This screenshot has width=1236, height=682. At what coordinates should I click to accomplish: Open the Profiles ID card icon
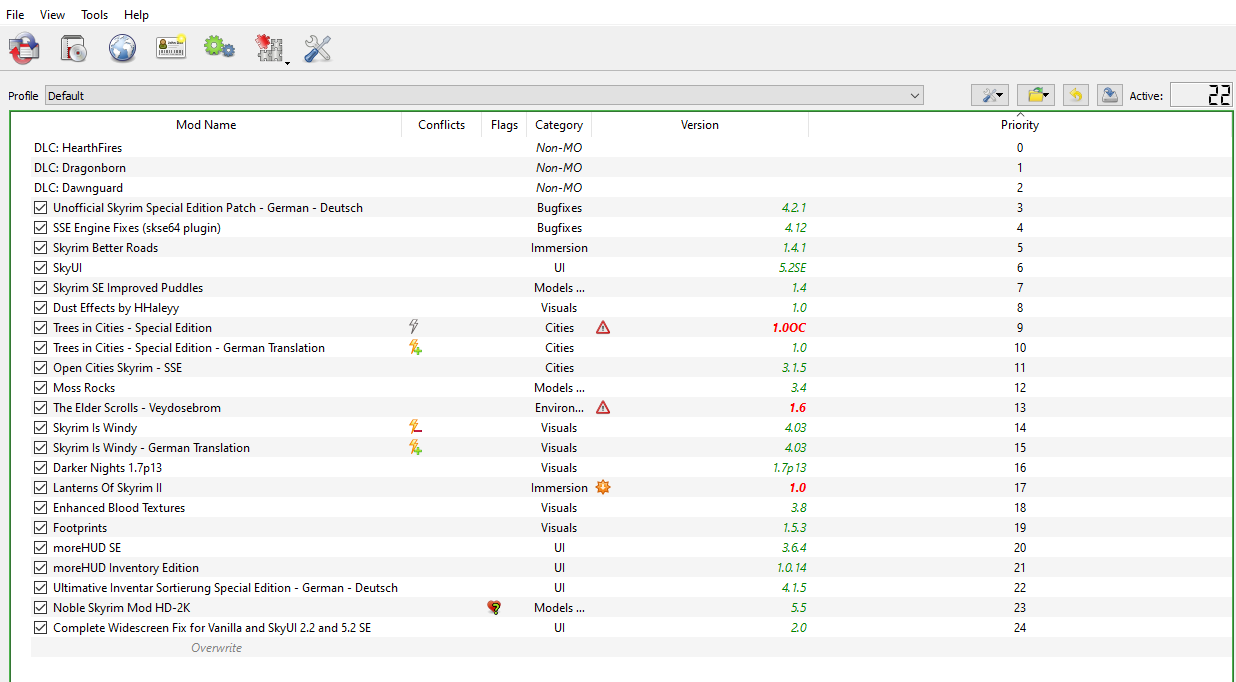coord(171,48)
